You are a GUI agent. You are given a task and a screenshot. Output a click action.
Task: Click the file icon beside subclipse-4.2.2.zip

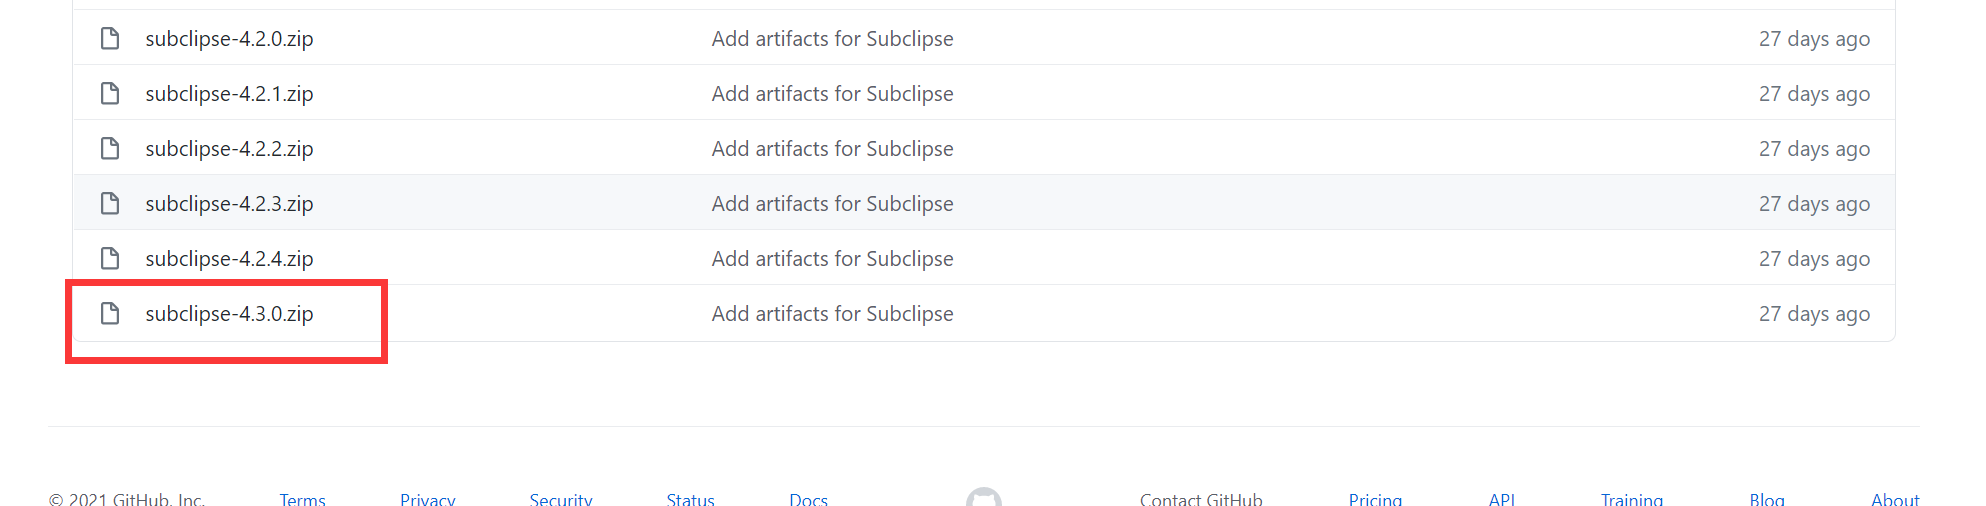click(x=110, y=149)
